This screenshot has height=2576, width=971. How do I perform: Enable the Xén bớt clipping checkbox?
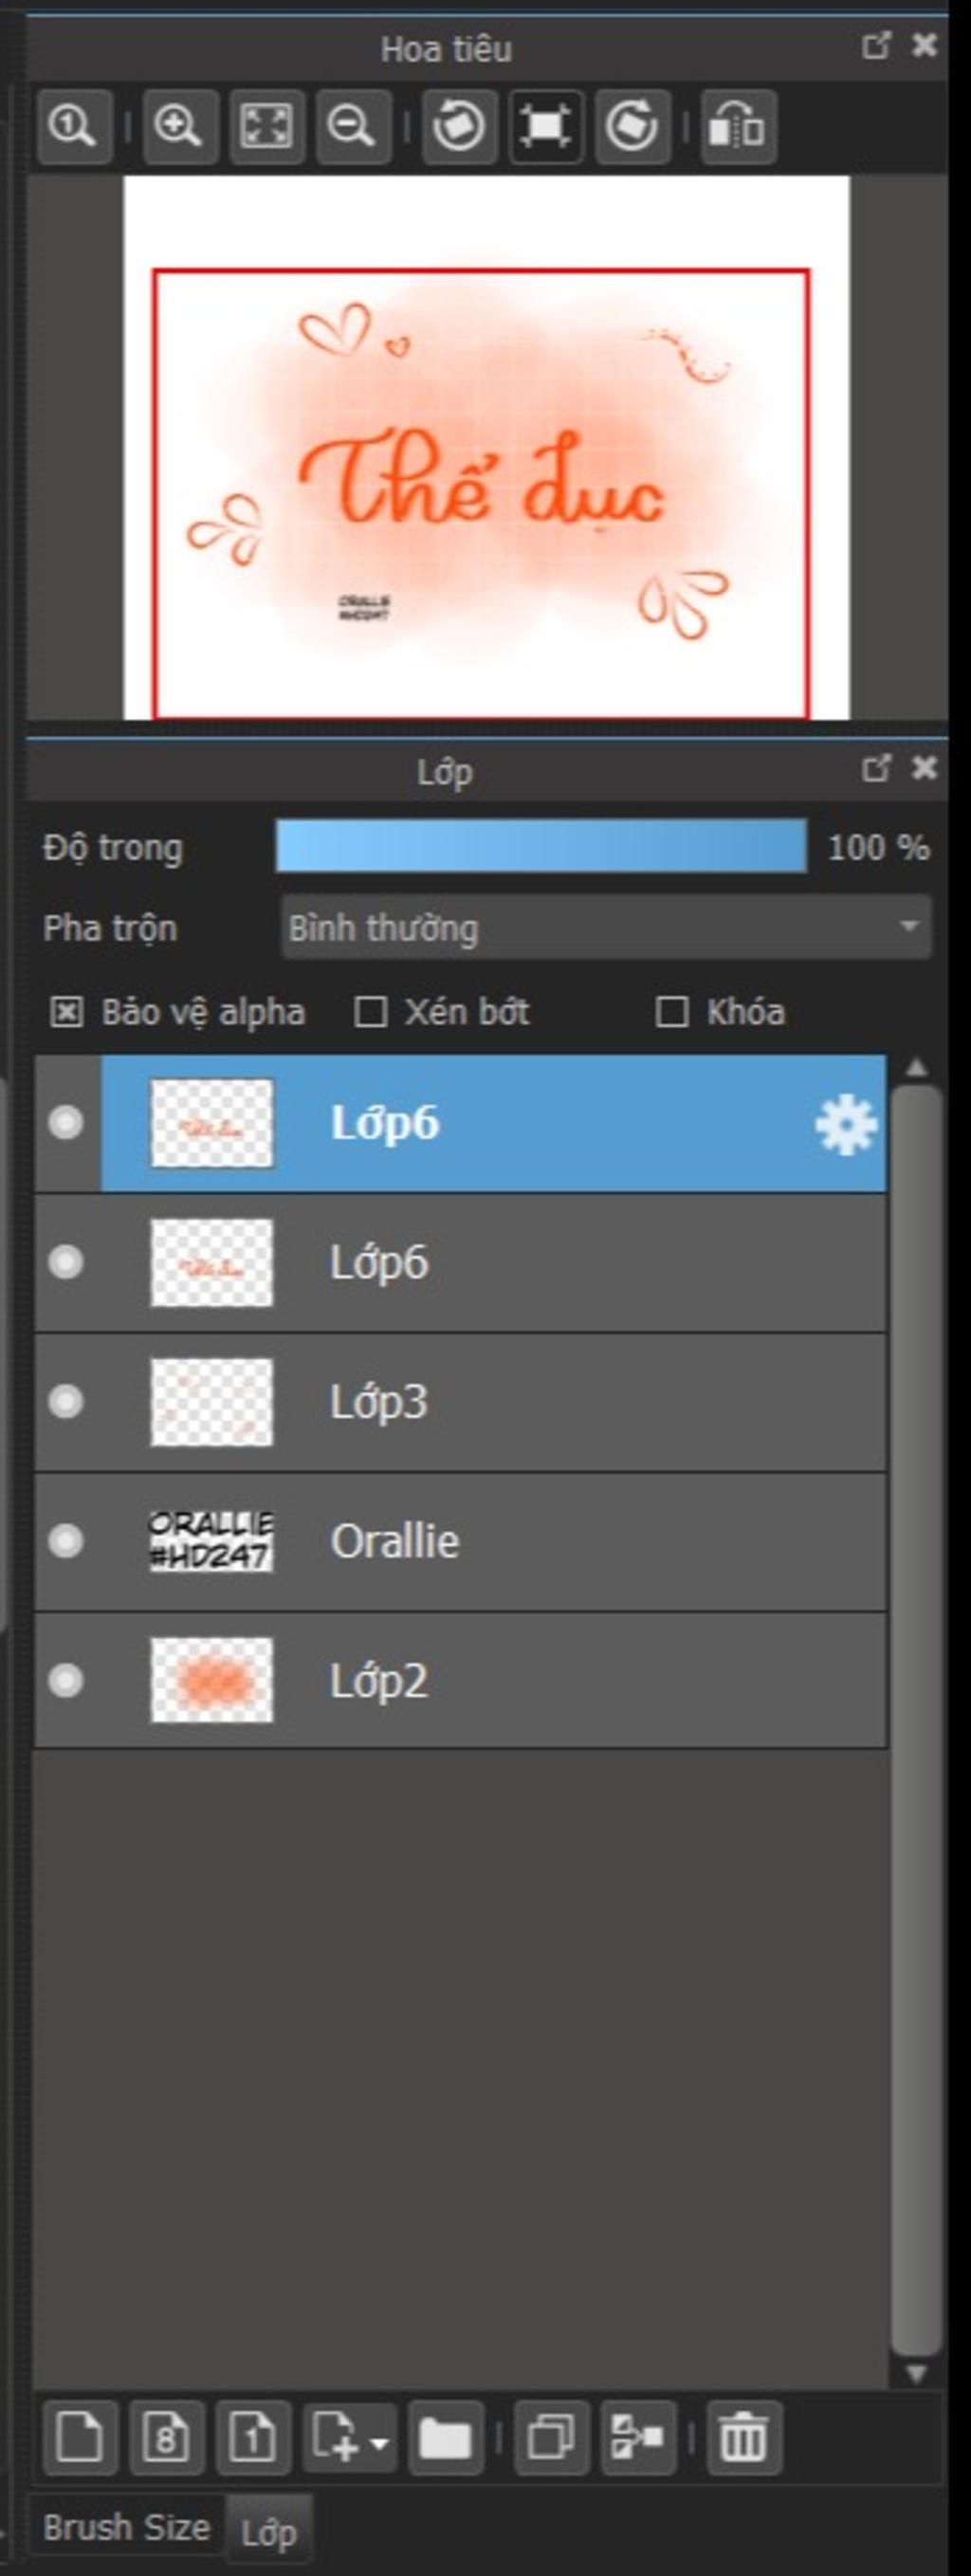pos(371,1013)
